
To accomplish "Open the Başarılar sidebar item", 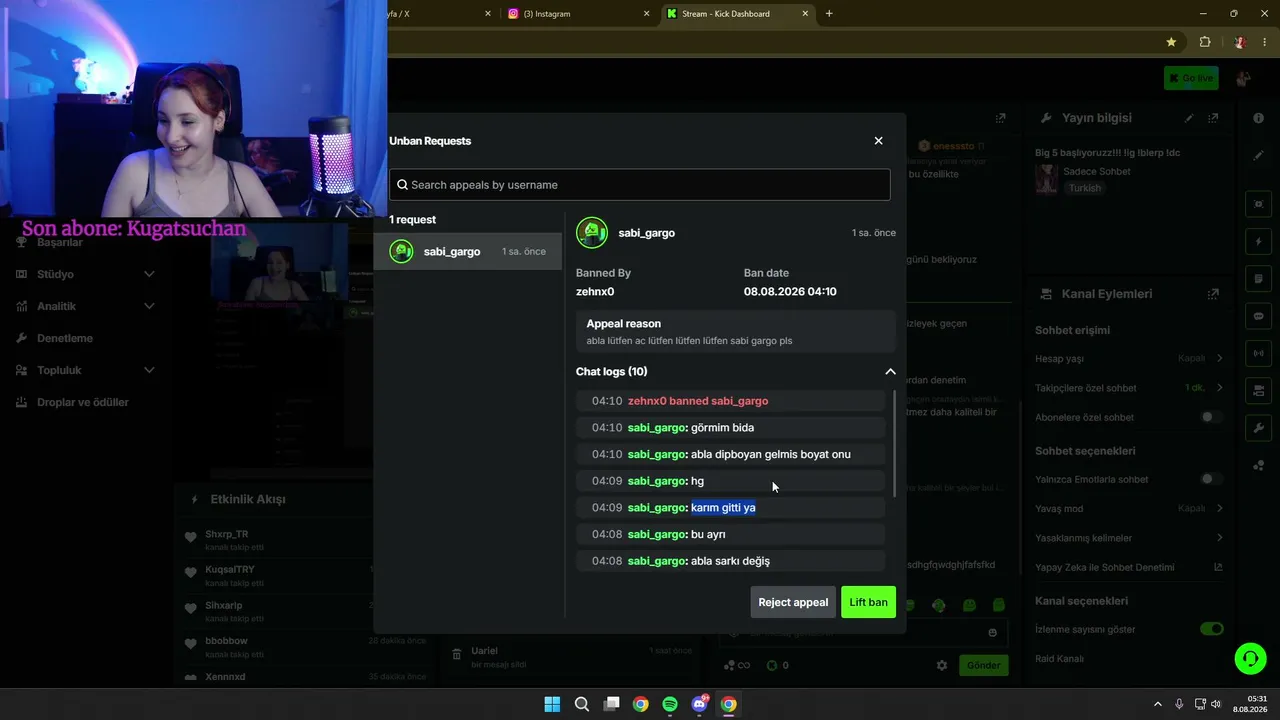I will click(60, 242).
